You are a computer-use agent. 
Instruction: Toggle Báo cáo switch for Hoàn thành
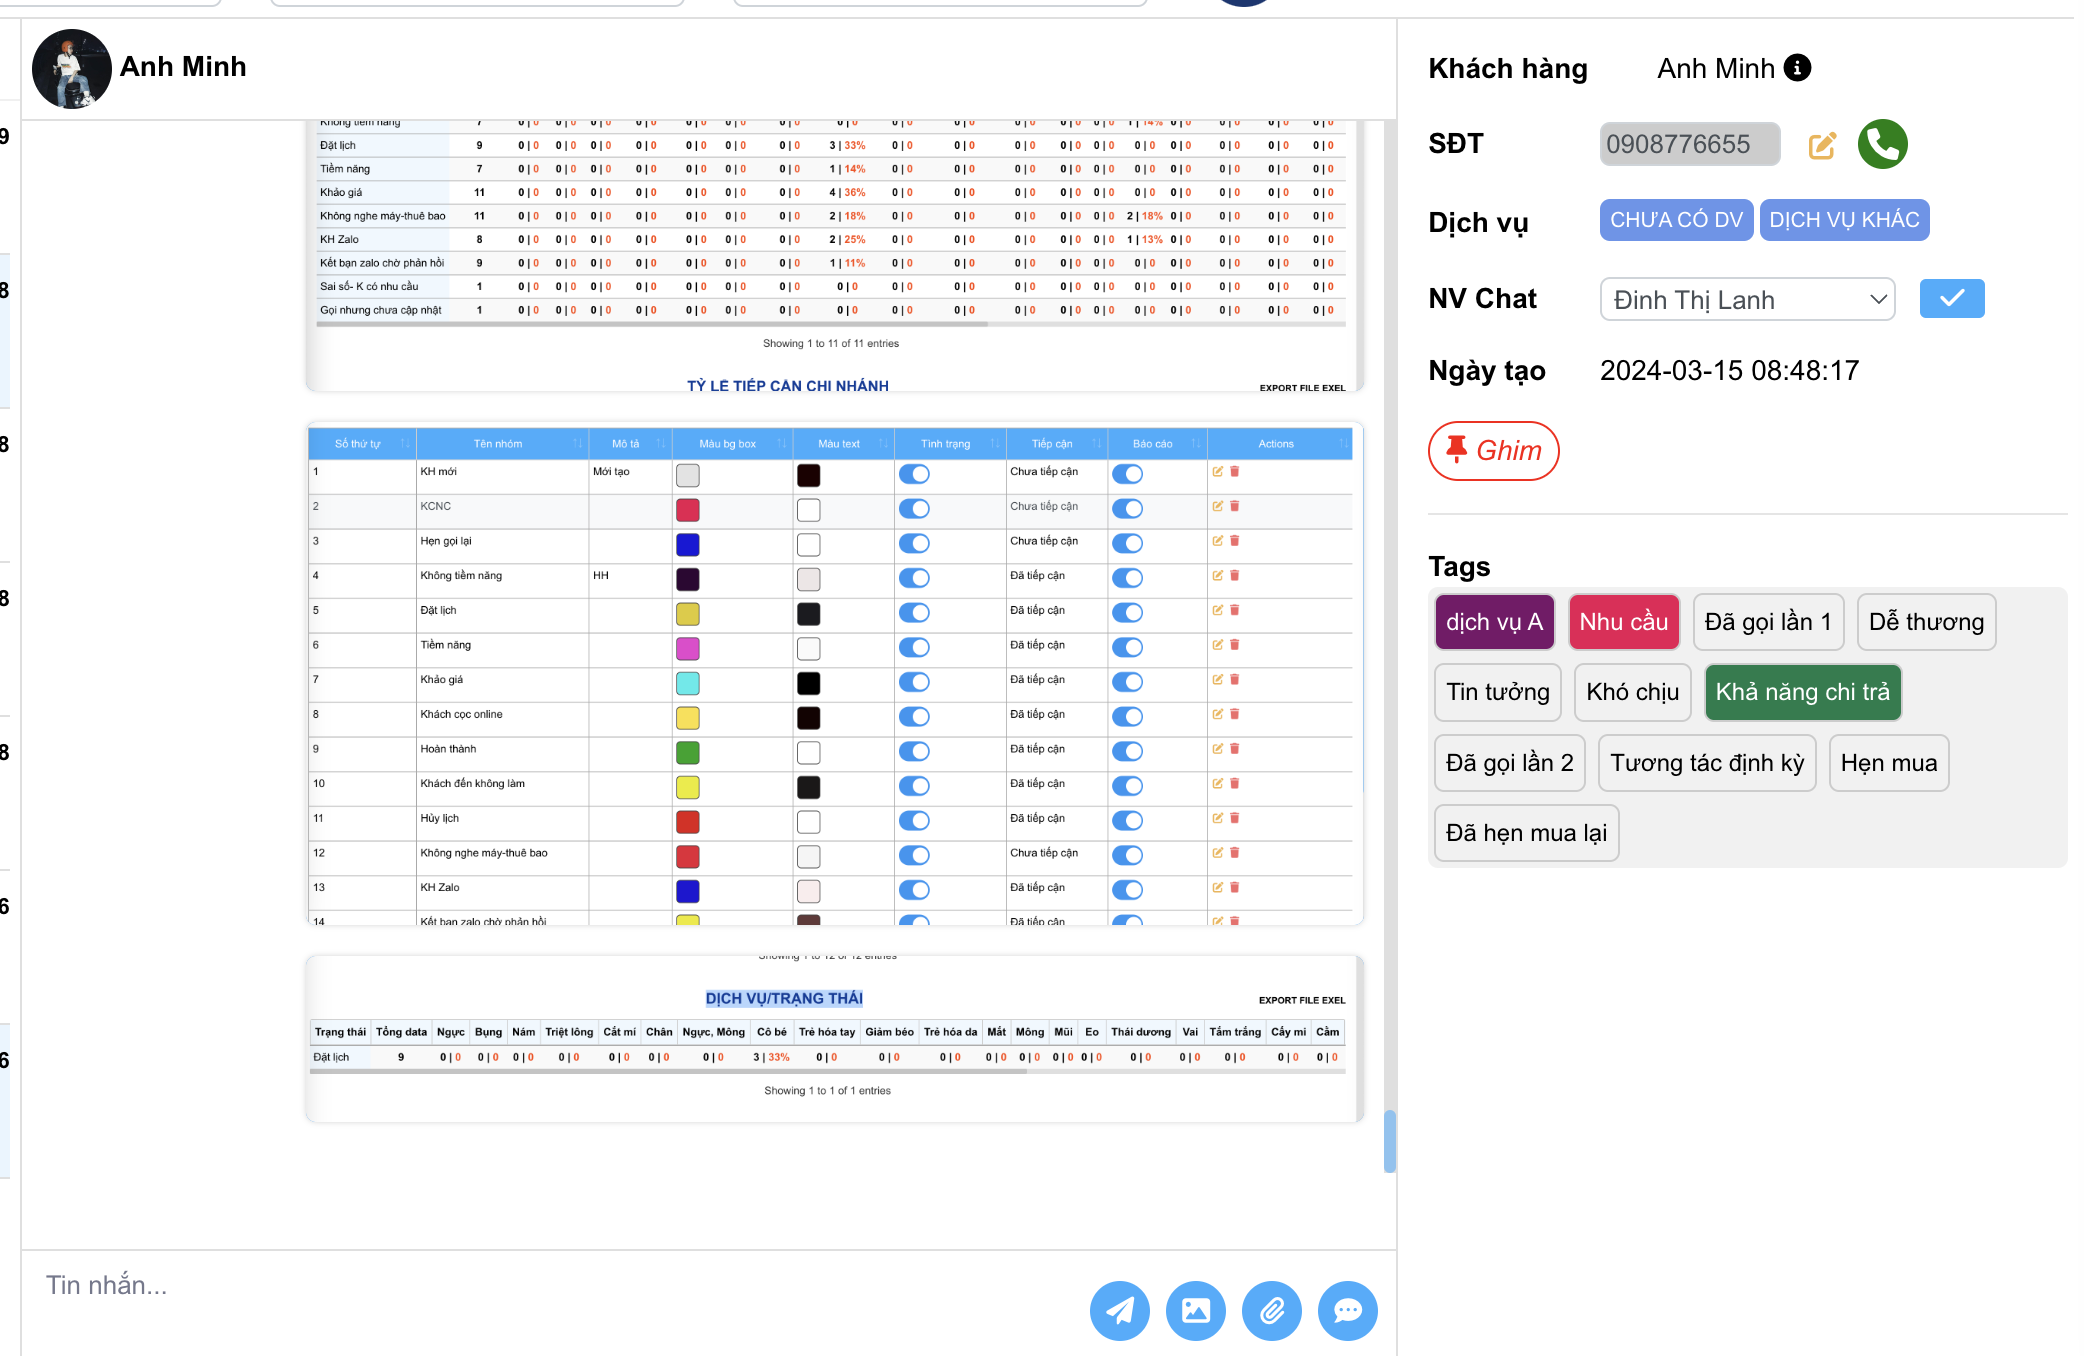point(1127,751)
